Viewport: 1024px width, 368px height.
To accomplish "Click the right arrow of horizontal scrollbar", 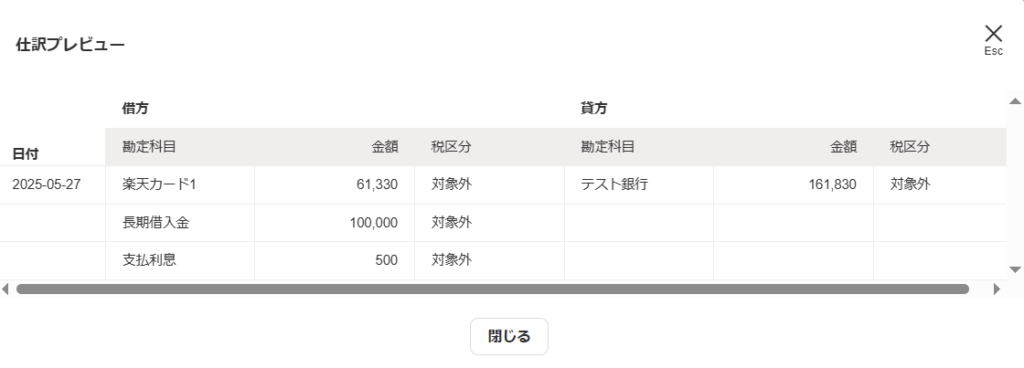I will coord(997,289).
